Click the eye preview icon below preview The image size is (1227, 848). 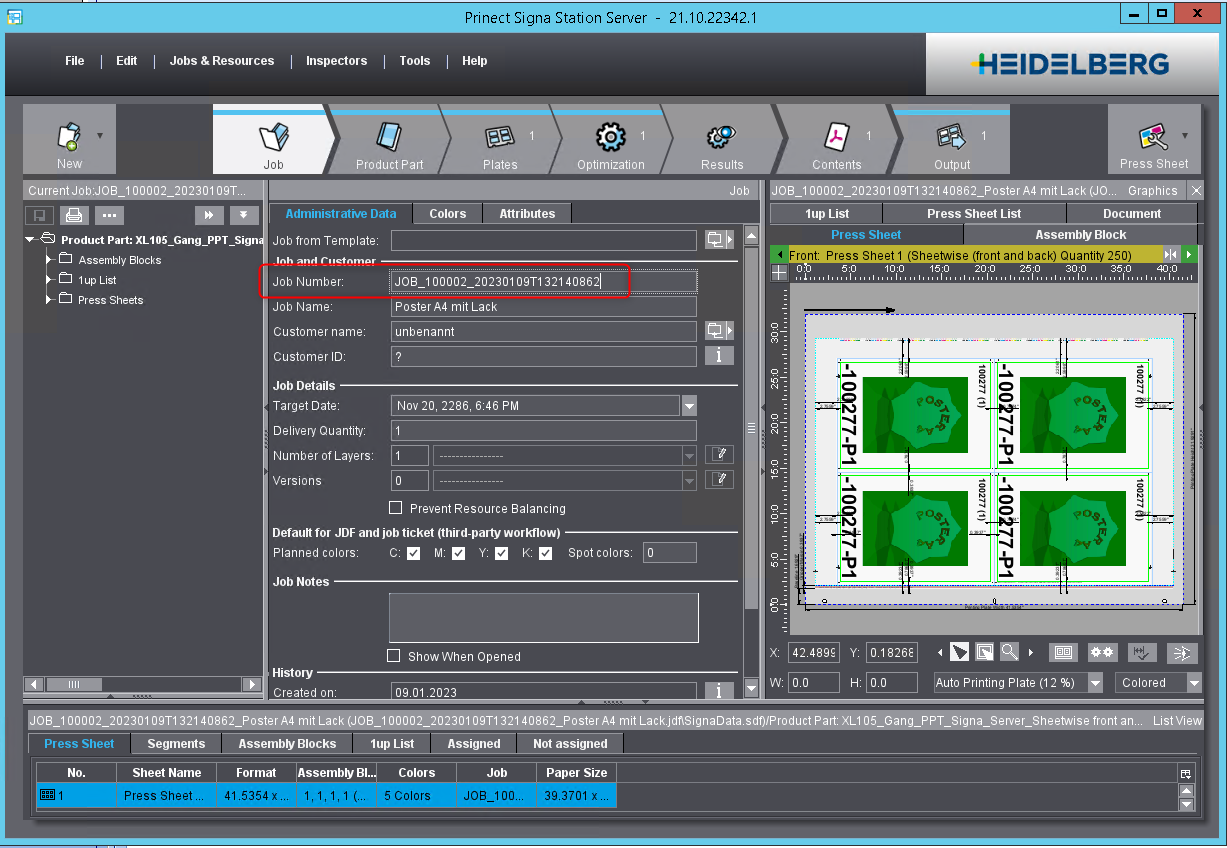tap(1182, 653)
